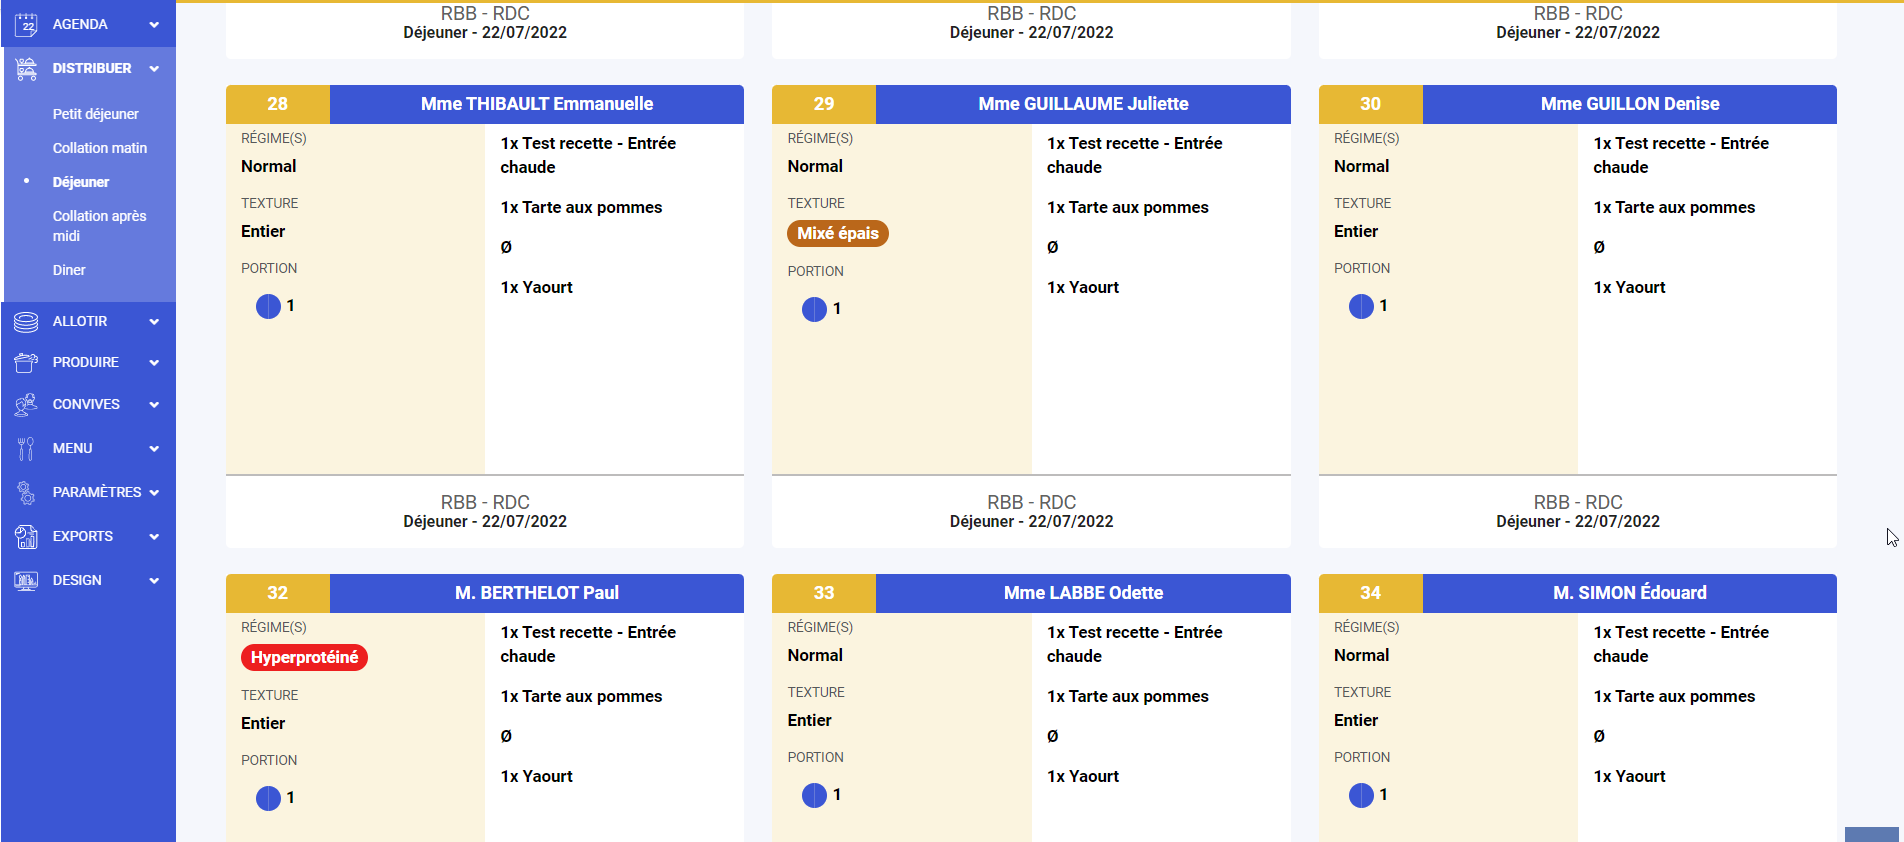Click the Distribuer trolley icon

click(26, 69)
